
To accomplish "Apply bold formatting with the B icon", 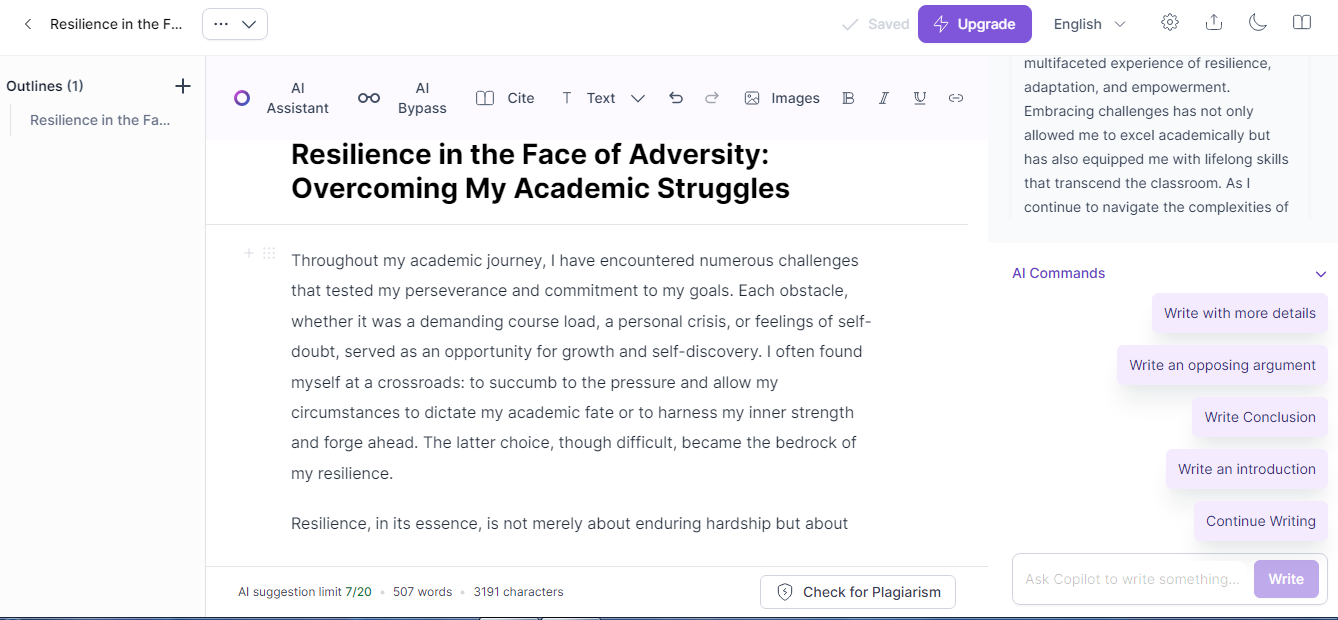I will (x=848, y=98).
